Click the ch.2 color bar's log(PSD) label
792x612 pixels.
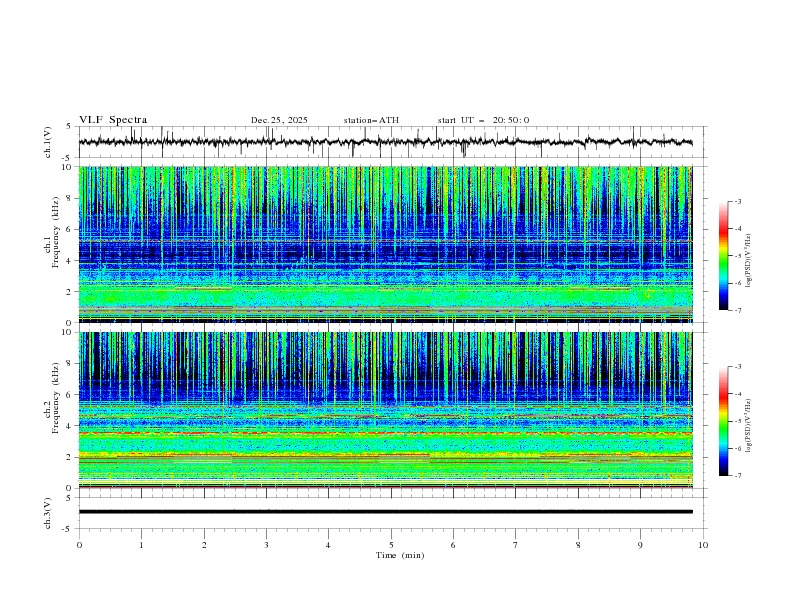[x=748, y=426]
